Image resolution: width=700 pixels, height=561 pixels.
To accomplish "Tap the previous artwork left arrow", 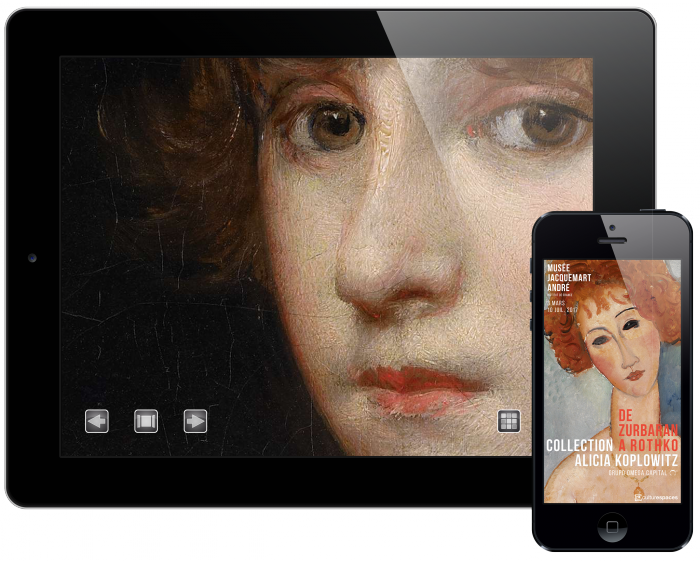I will tap(96, 421).
